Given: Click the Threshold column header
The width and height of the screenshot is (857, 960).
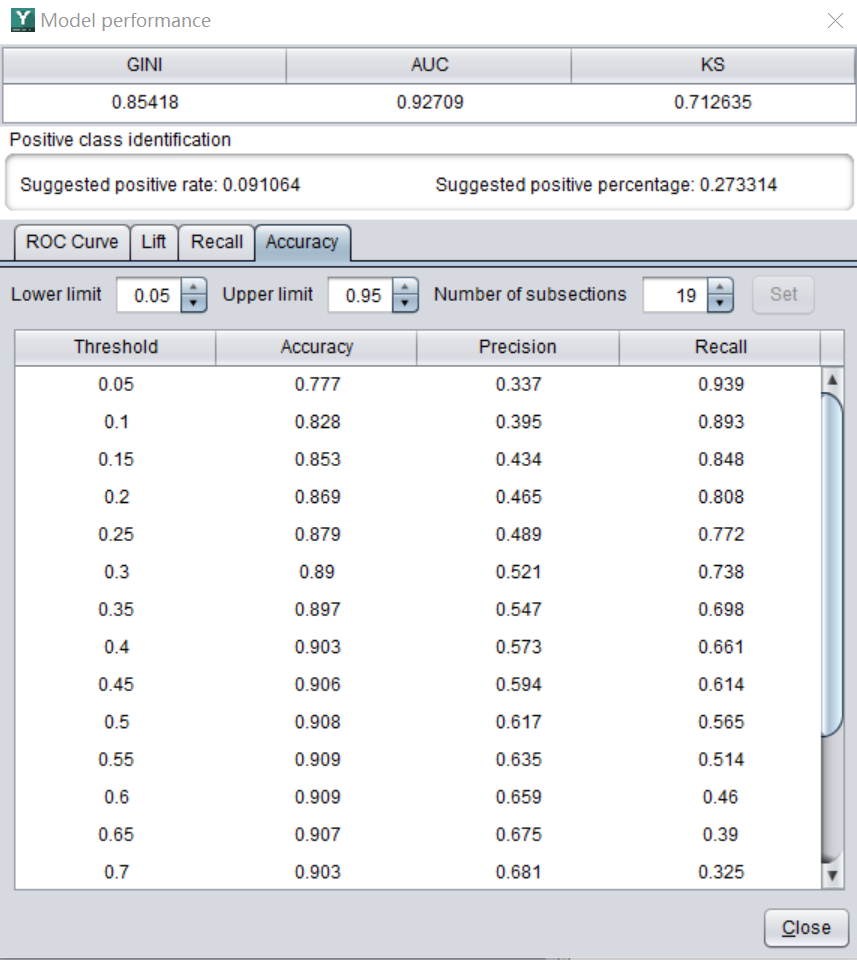Looking at the screenshot, I should coord(116,347).
